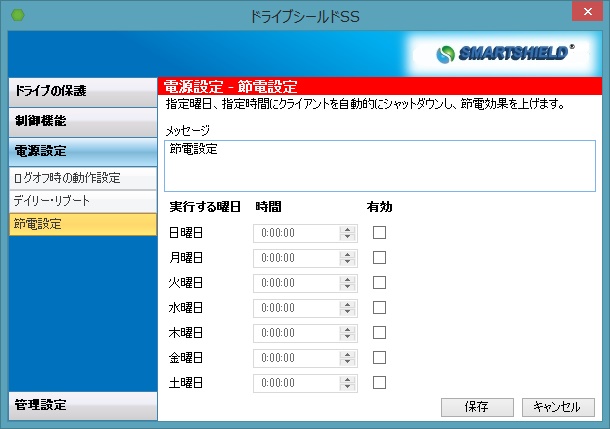
Task: Increase the 日曜日 time with up arrow
Action: pos(348,229)
